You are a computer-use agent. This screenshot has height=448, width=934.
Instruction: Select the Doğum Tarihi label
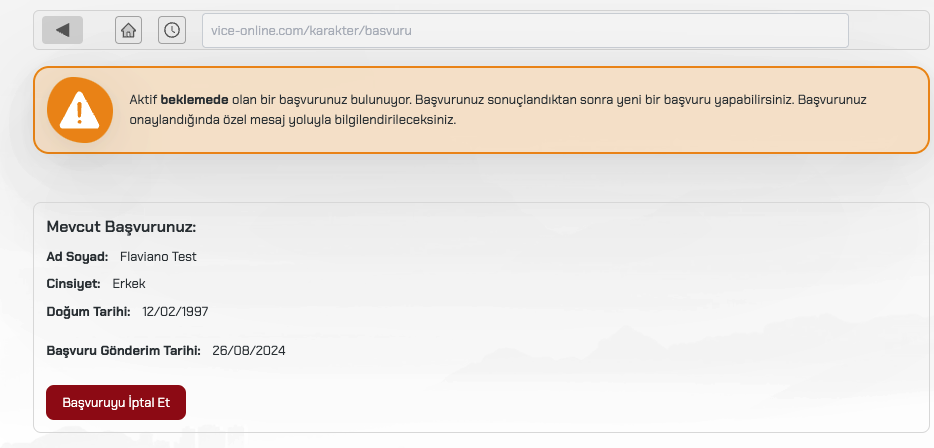pos(88,311)
